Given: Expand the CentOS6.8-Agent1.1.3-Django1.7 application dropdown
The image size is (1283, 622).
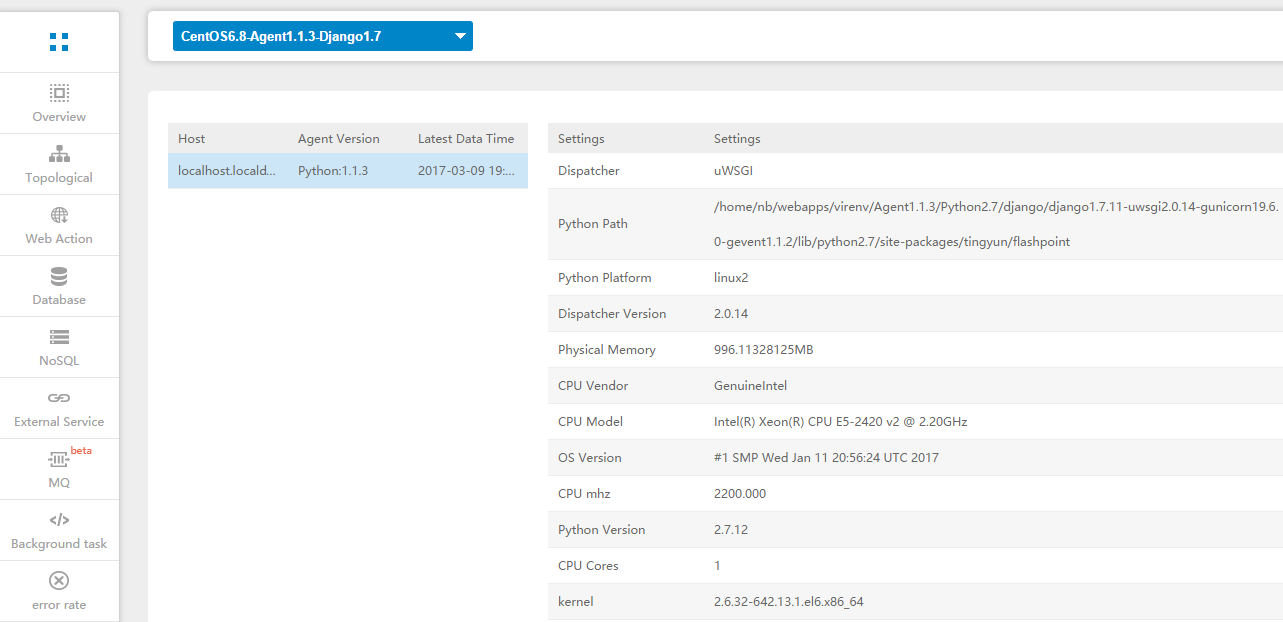Looking at the screenshot, I should [x=310, y=36].
